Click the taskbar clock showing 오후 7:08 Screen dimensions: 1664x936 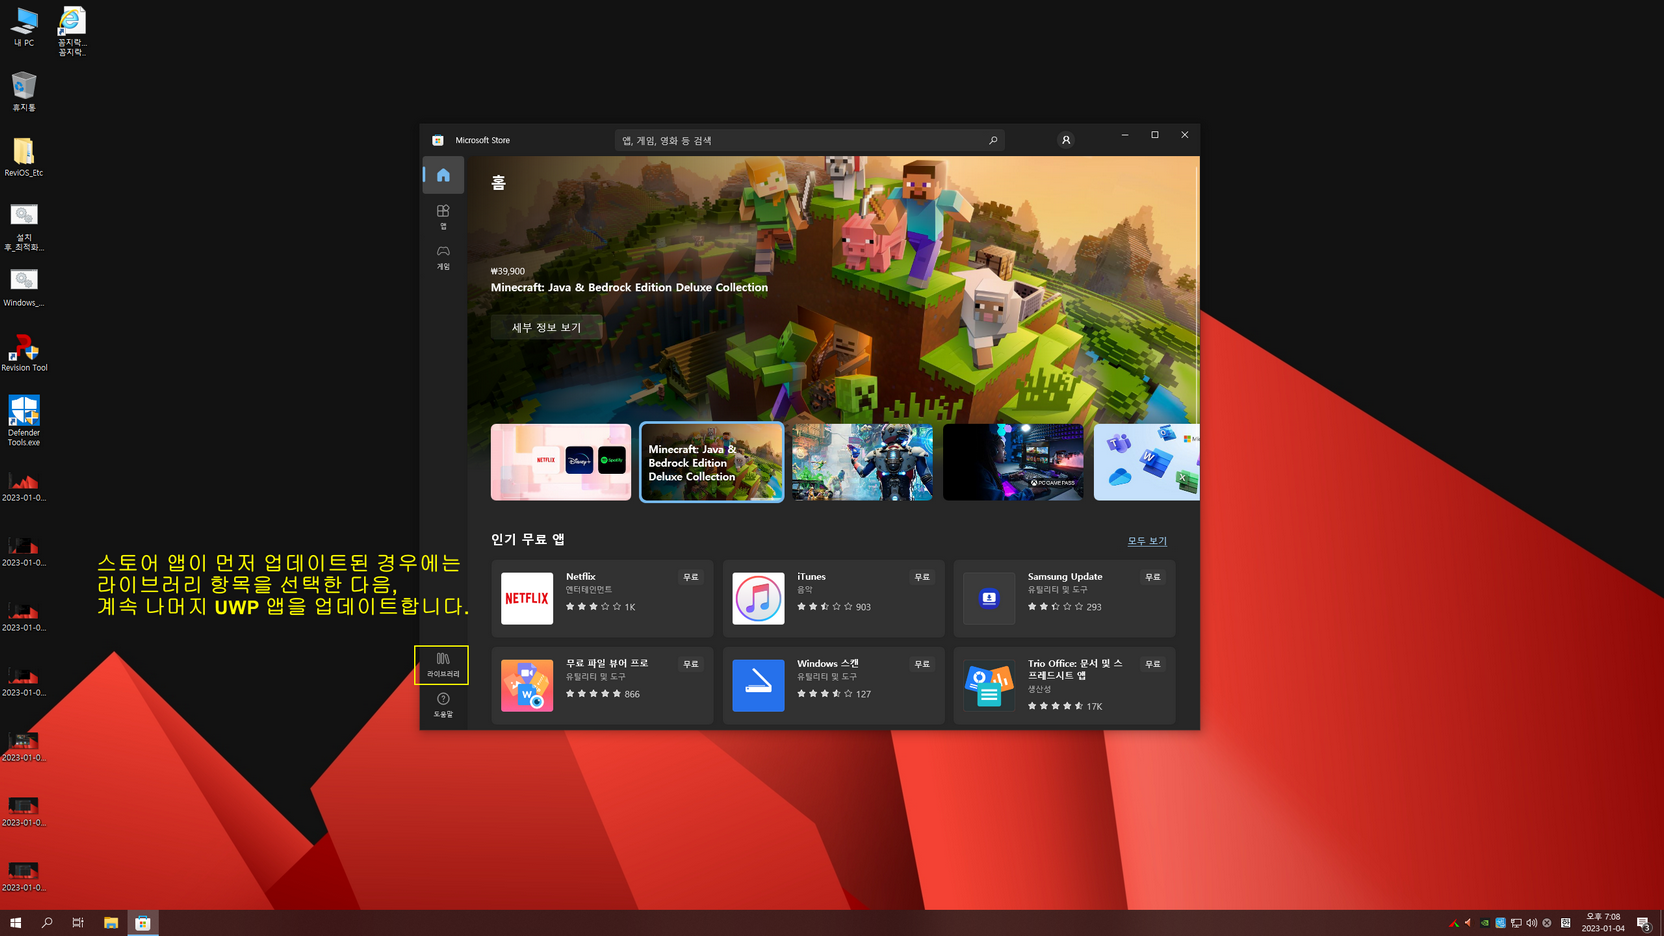(1603, 923)
